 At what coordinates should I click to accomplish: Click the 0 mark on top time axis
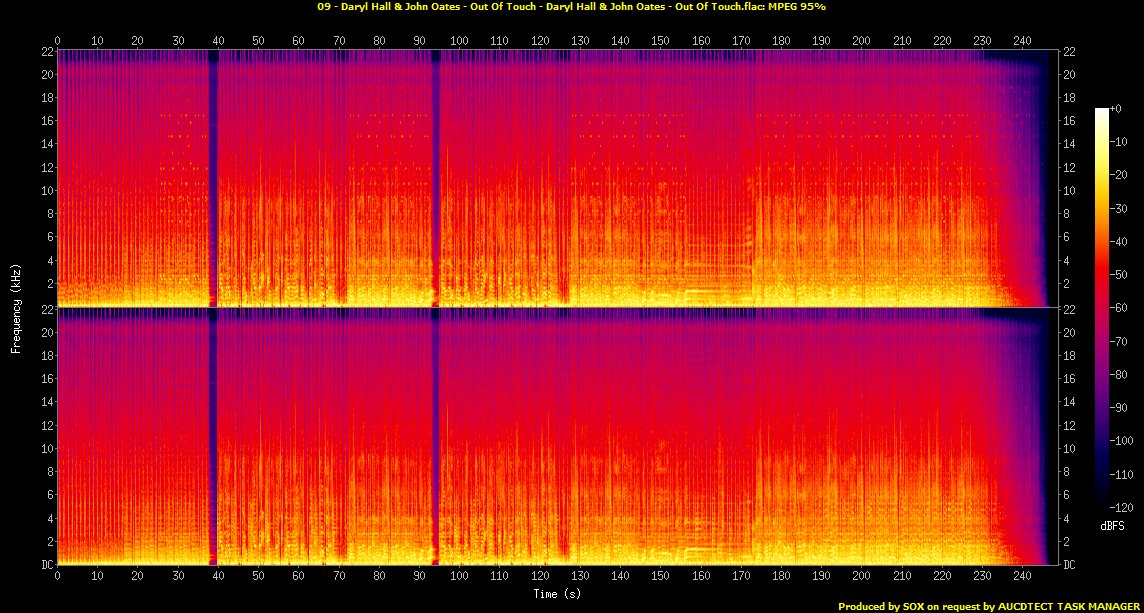pos(57,41)
